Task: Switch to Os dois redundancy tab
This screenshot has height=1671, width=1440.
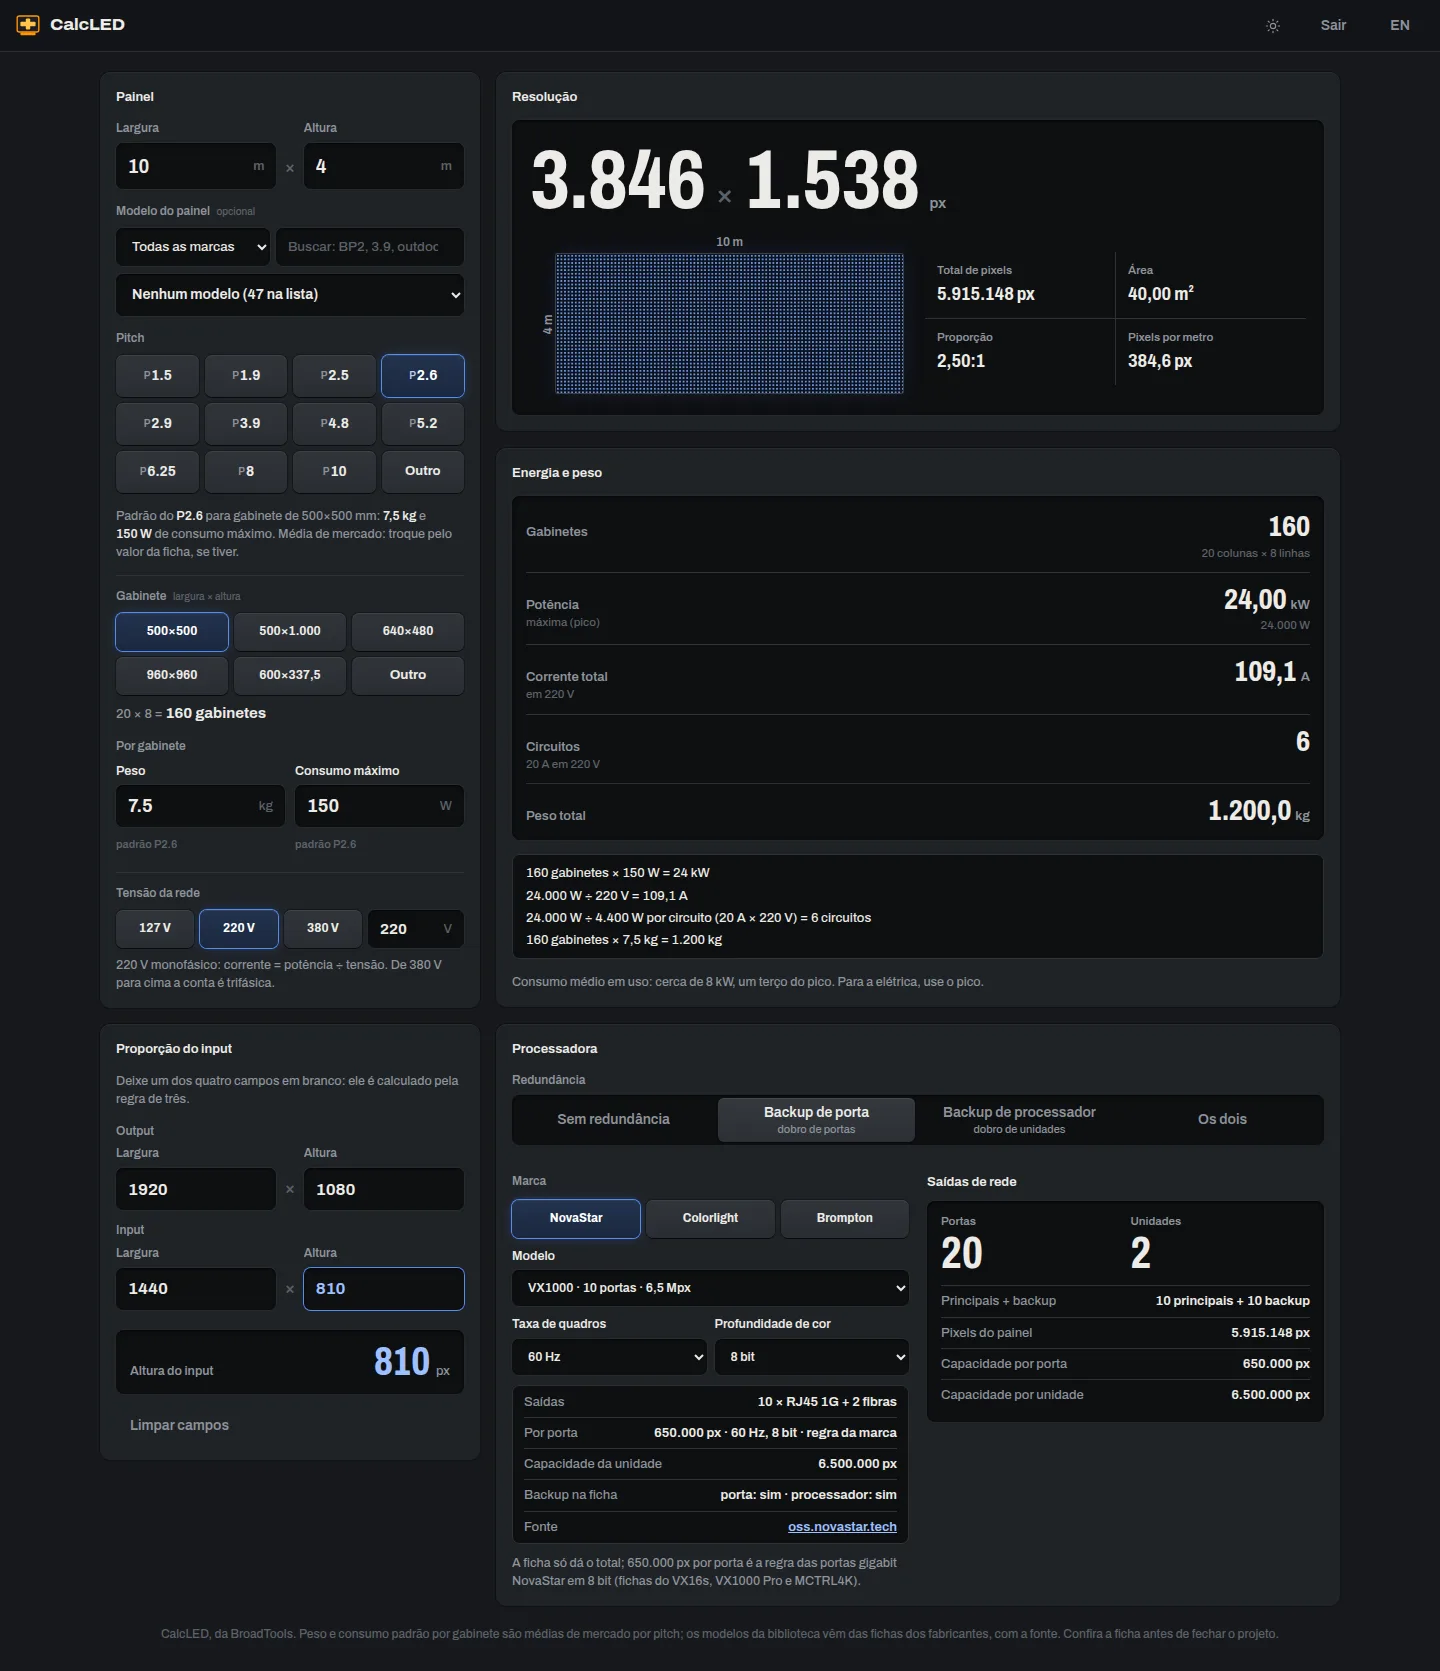Action: pyautogui.click(x=1222, y=1120)
